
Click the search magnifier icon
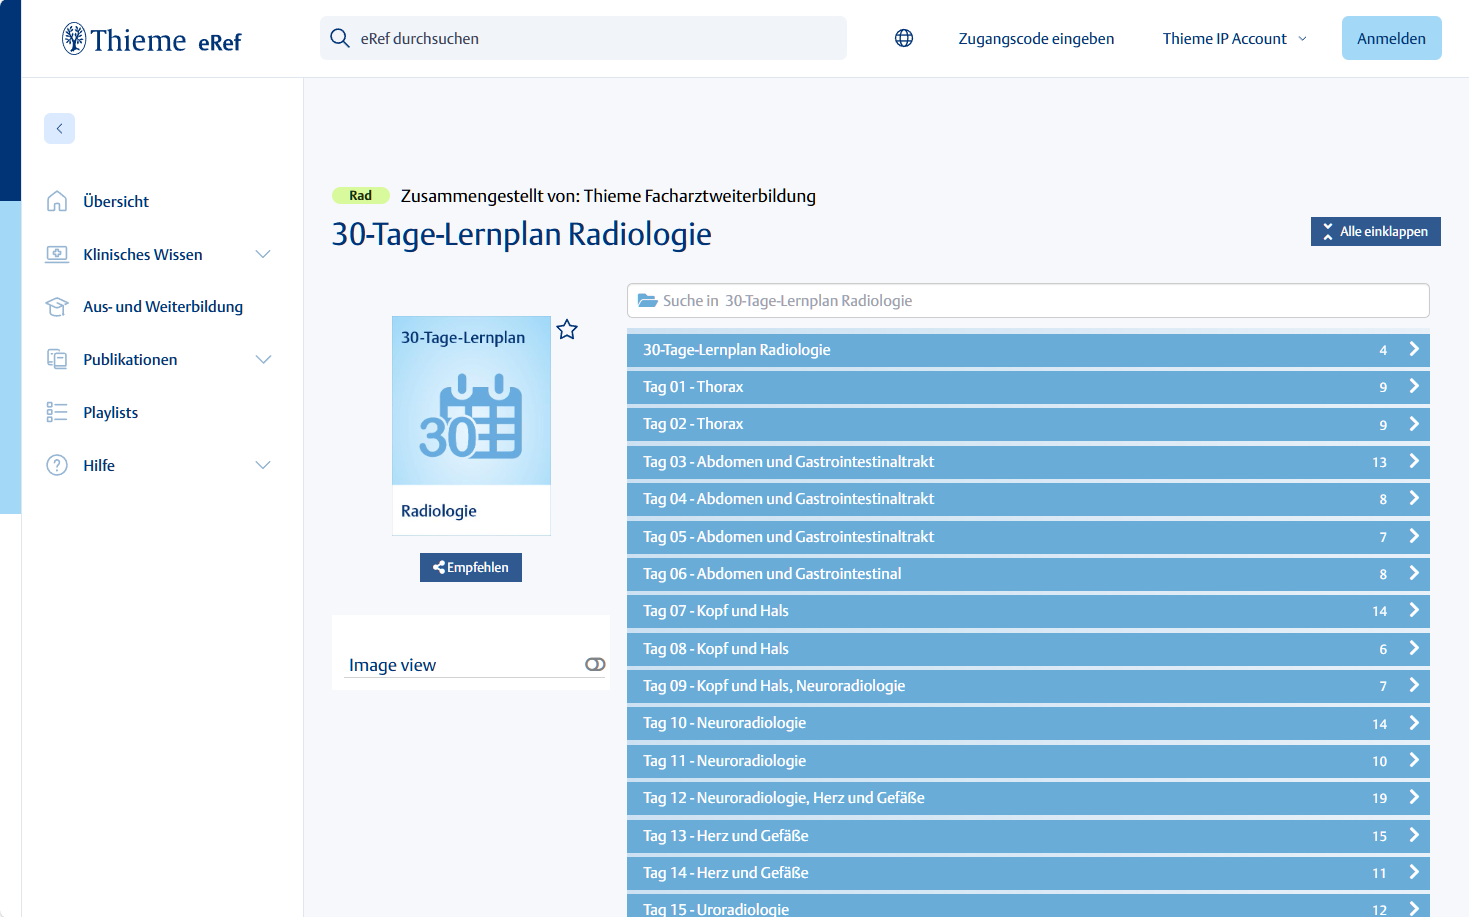pyautogui.click(x=340, y=38)
